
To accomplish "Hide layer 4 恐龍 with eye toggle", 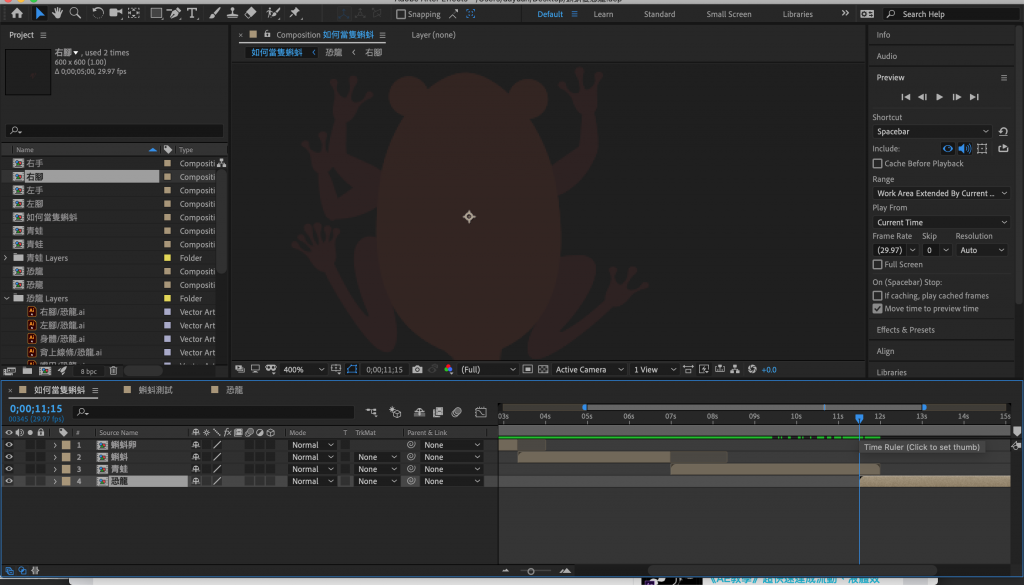I will pyautogui.click(x=9, y=481).
